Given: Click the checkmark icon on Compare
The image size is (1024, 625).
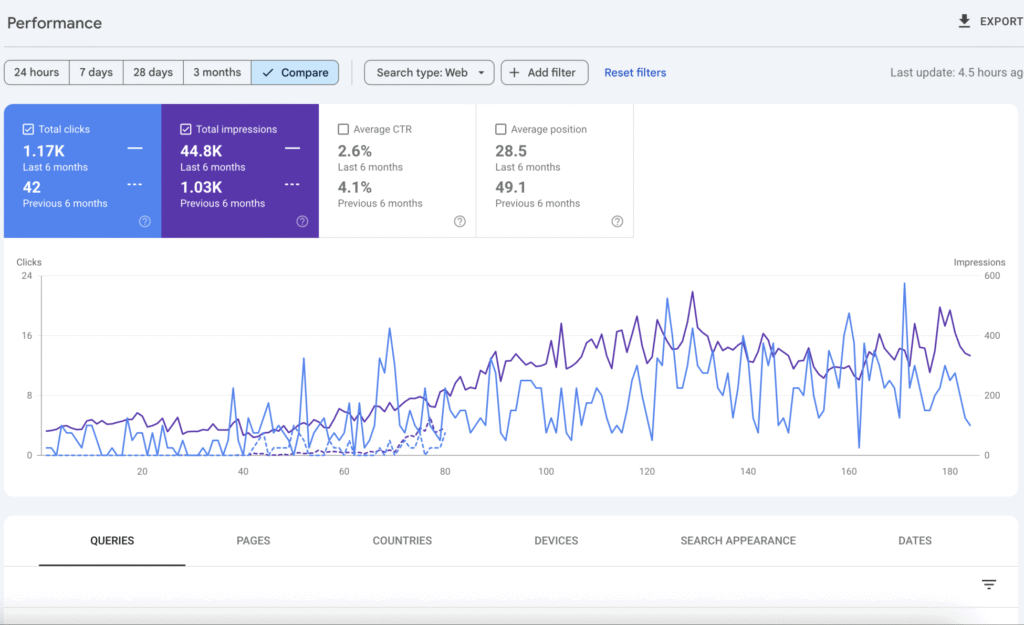Looking at the screenshot, I should coord(267,73).
